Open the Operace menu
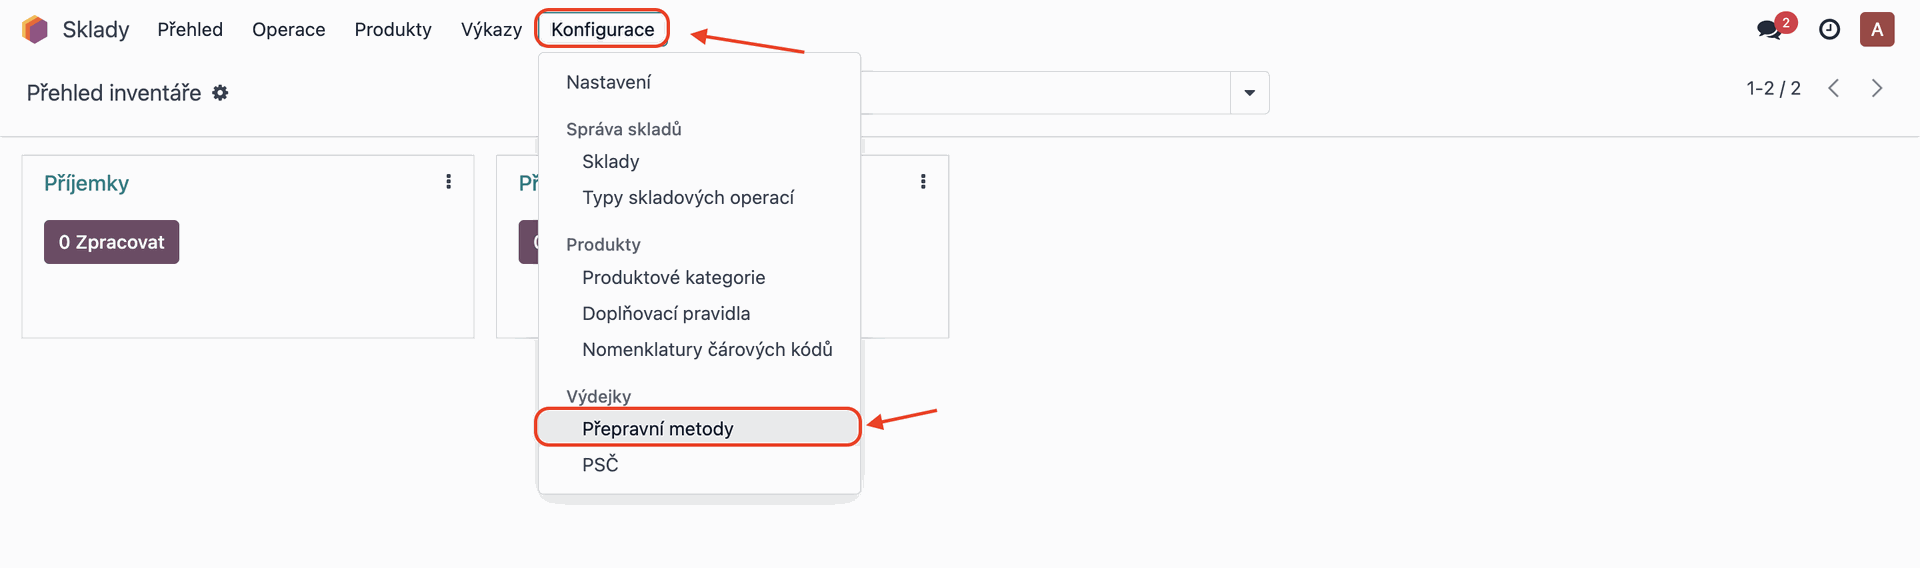This screenshot has height=568, width=1920. (x=288, y=29)
